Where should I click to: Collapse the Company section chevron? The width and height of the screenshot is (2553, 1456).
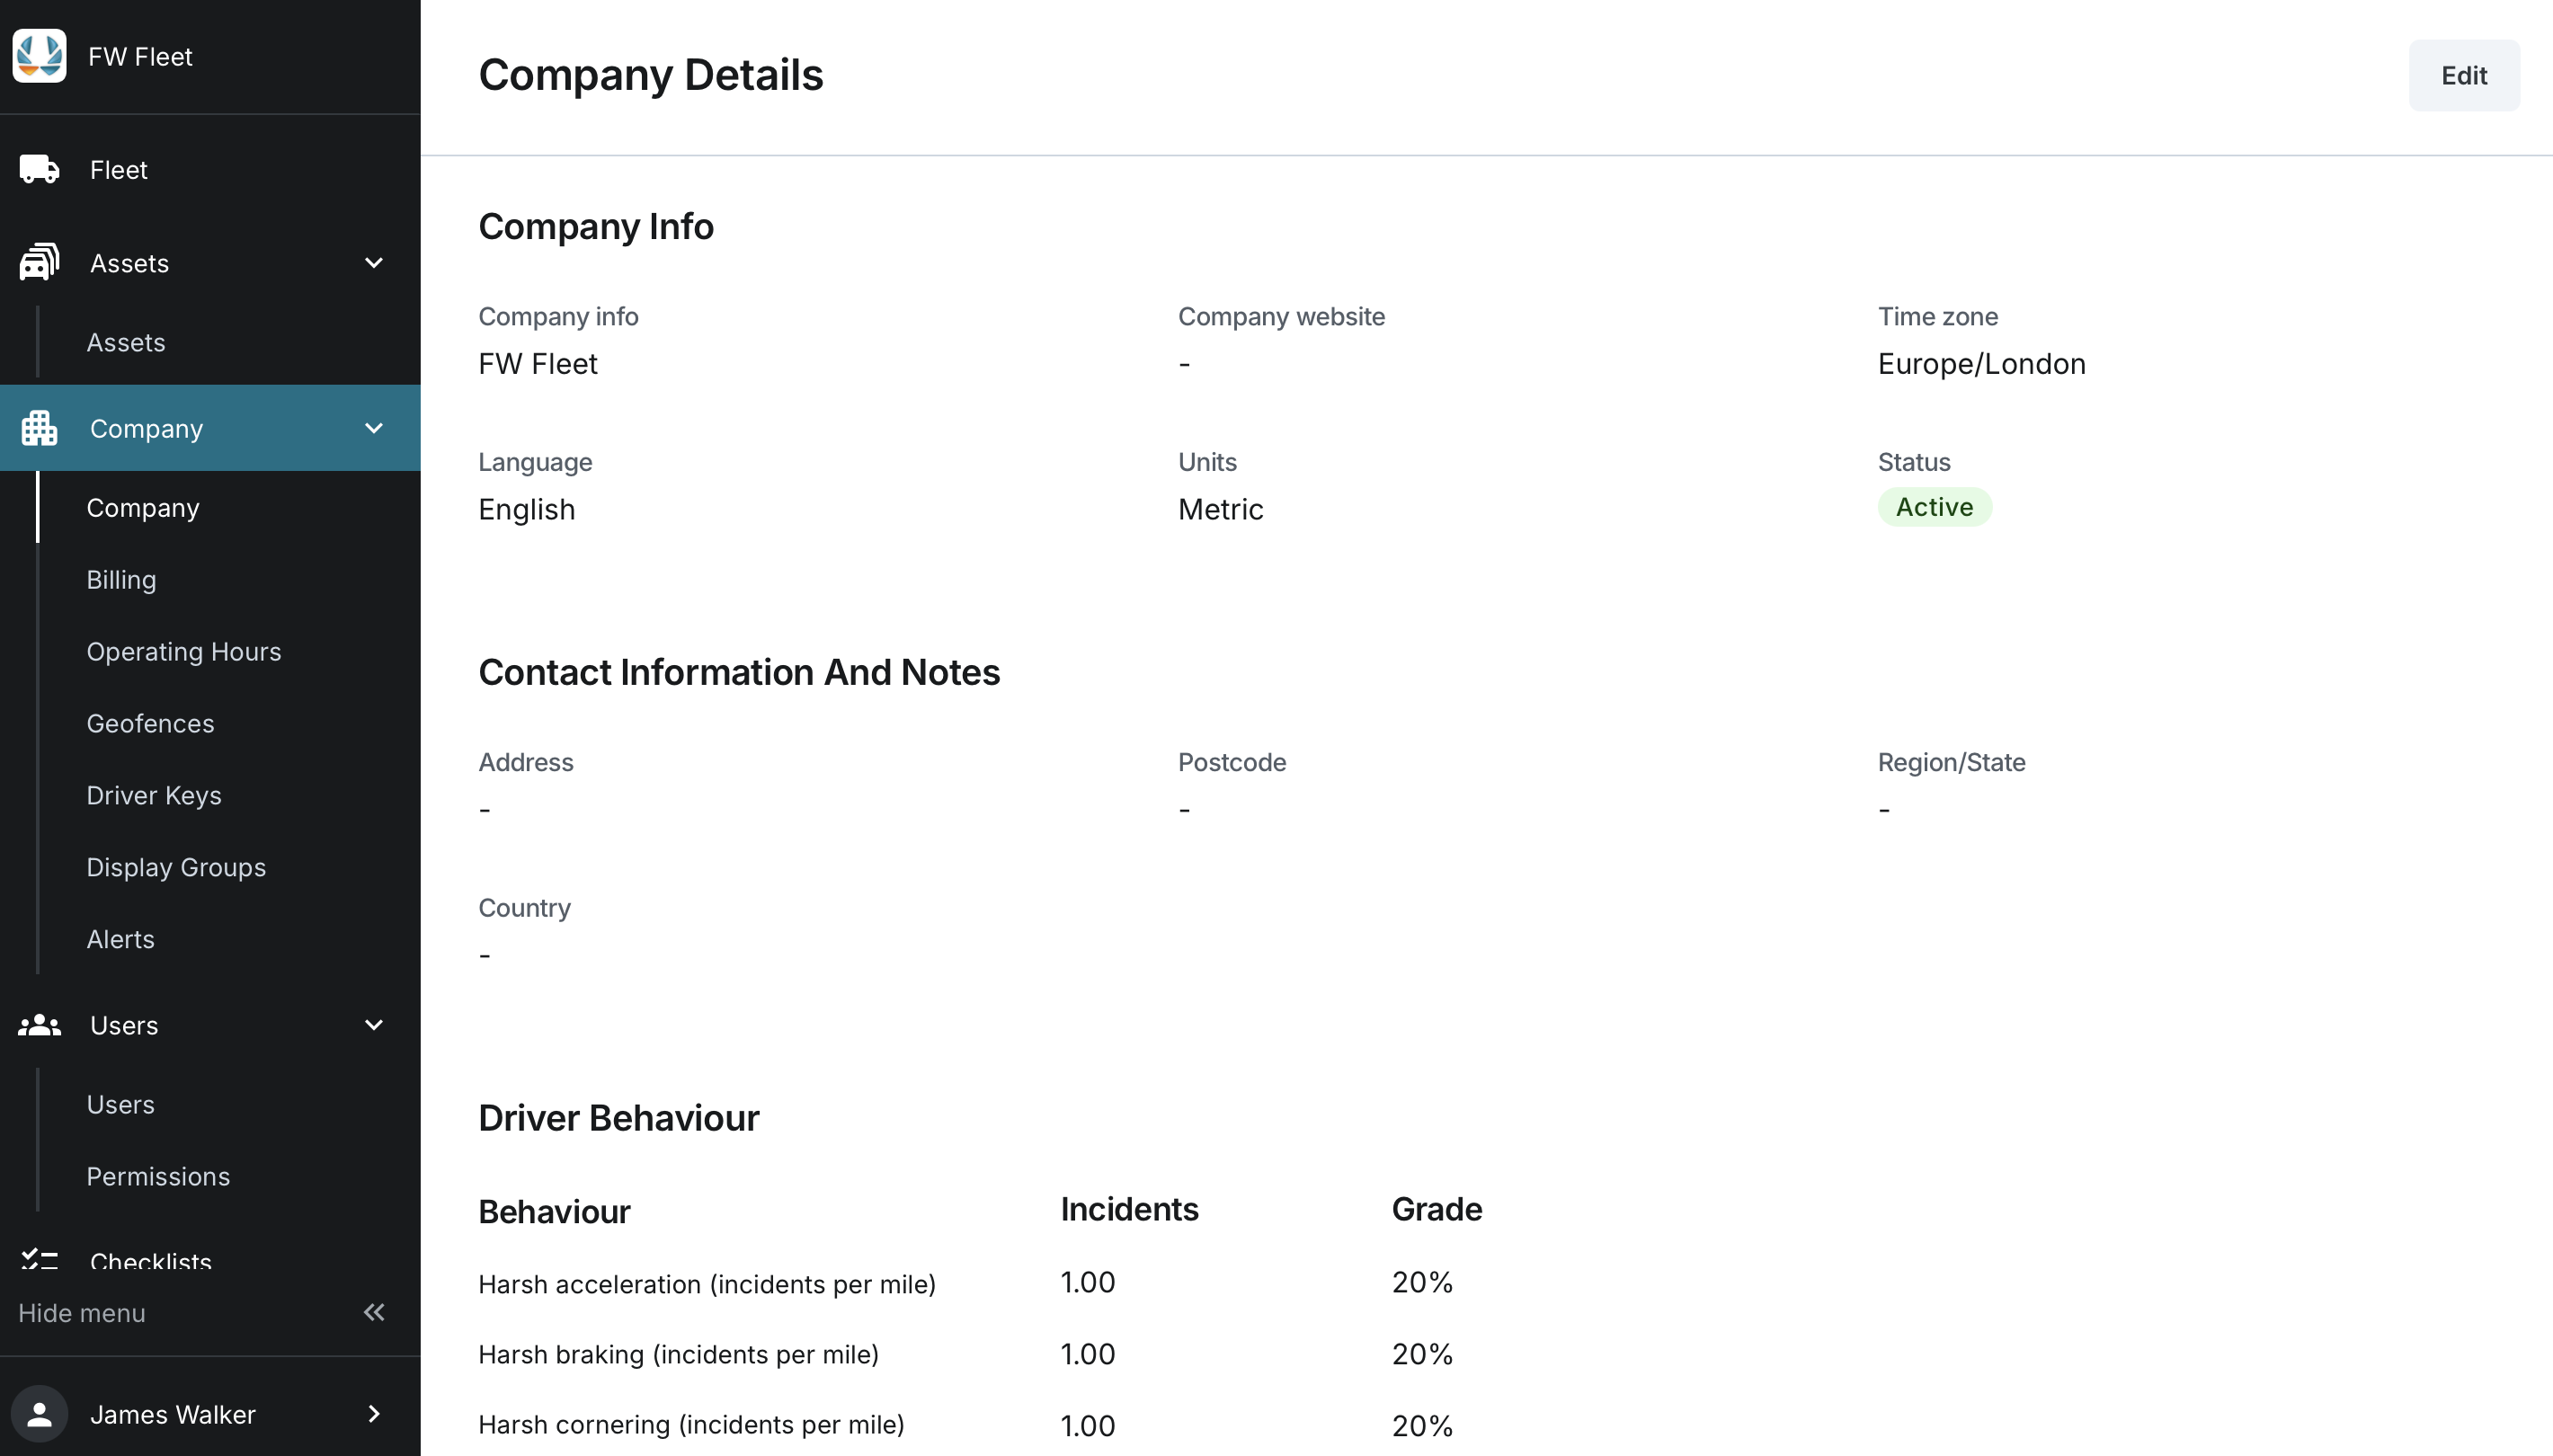[x=374, y=428]
